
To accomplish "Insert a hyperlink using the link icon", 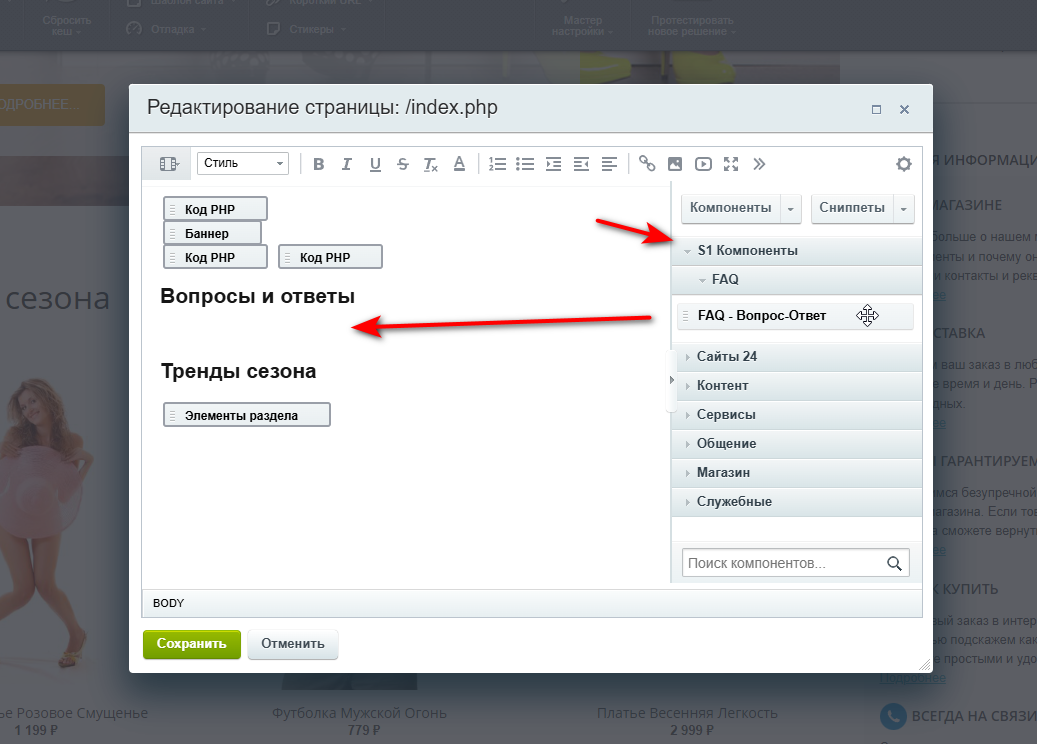I will [x=647, y=164].
